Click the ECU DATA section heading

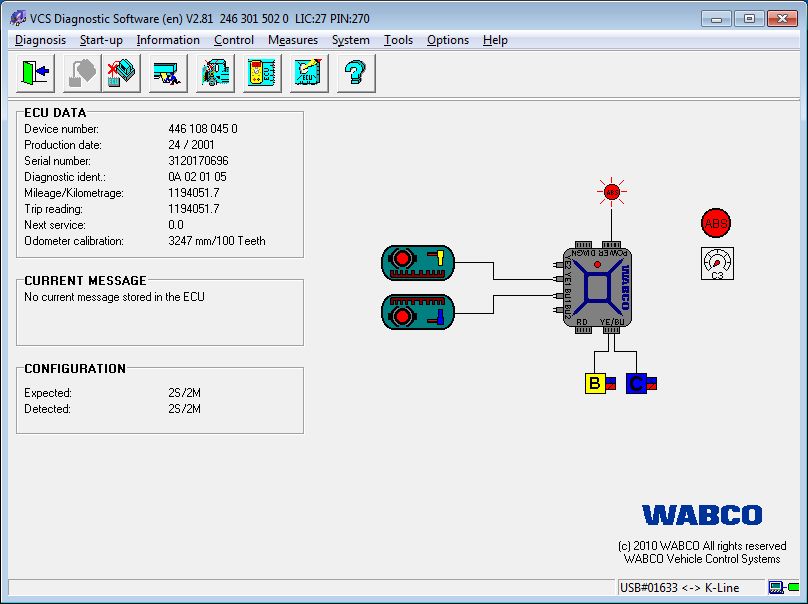tap(55, 112)
